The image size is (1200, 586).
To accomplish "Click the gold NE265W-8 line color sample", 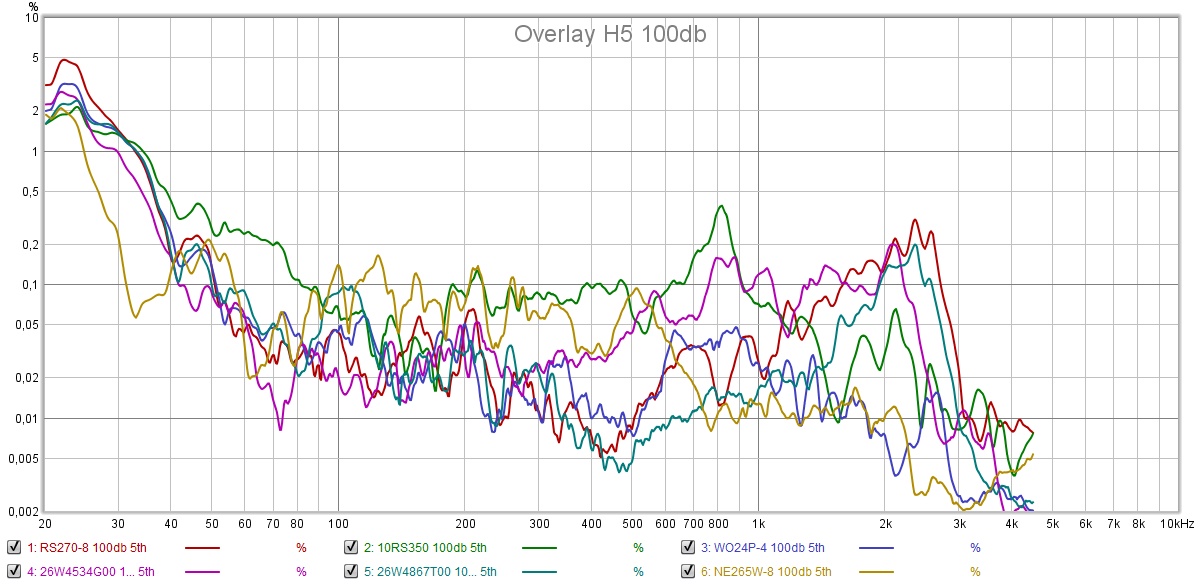I will (x=877, y=572).
